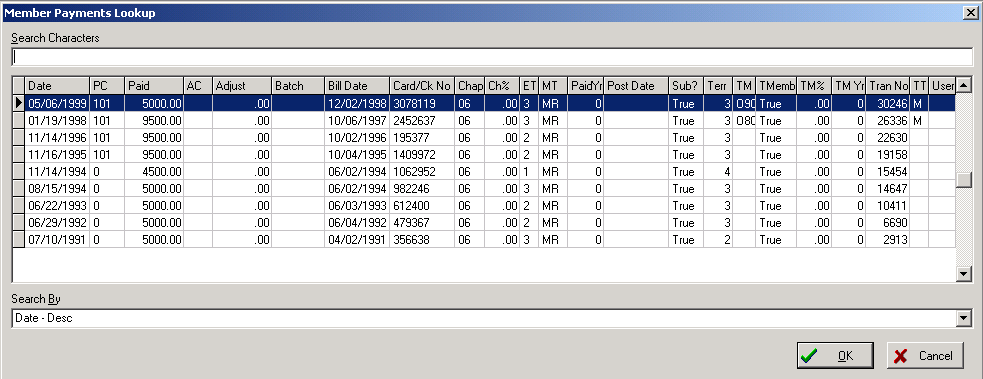Click card number 982246 cell
The height and width of the screenshot is (379, 983).
[x=422, y=189]
